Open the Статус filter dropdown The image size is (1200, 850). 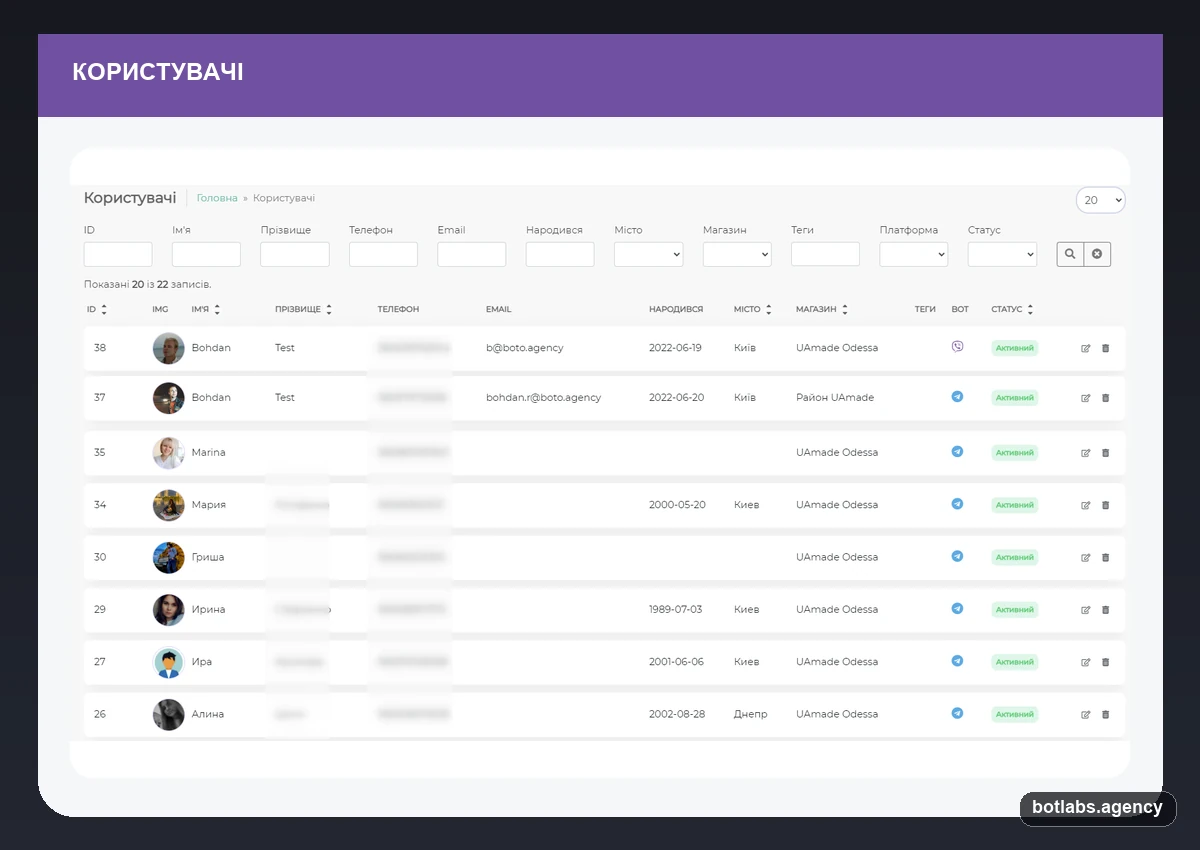tap(1002, 254)
